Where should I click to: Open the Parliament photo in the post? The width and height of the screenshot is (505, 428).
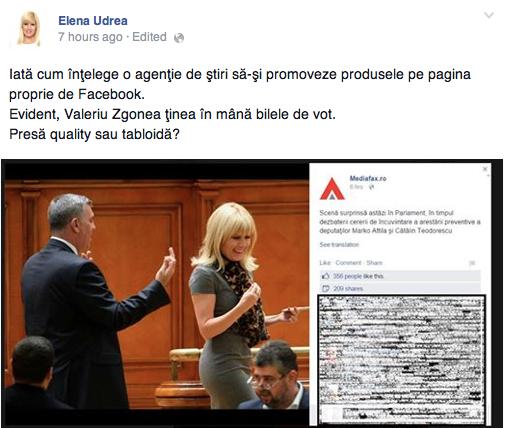click(x=157, y=294)
